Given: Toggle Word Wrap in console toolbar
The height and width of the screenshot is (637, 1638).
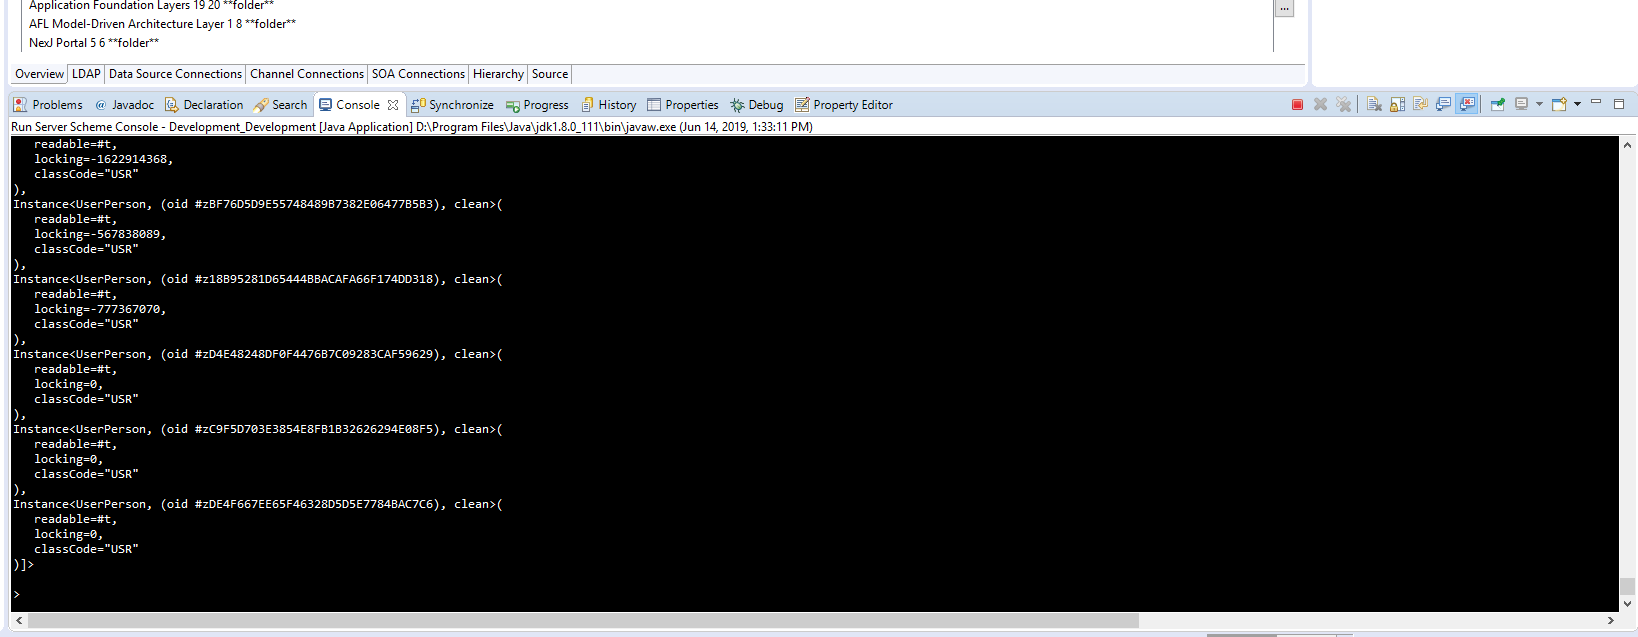Looking at the screenshot, I should coord(1420,104).
